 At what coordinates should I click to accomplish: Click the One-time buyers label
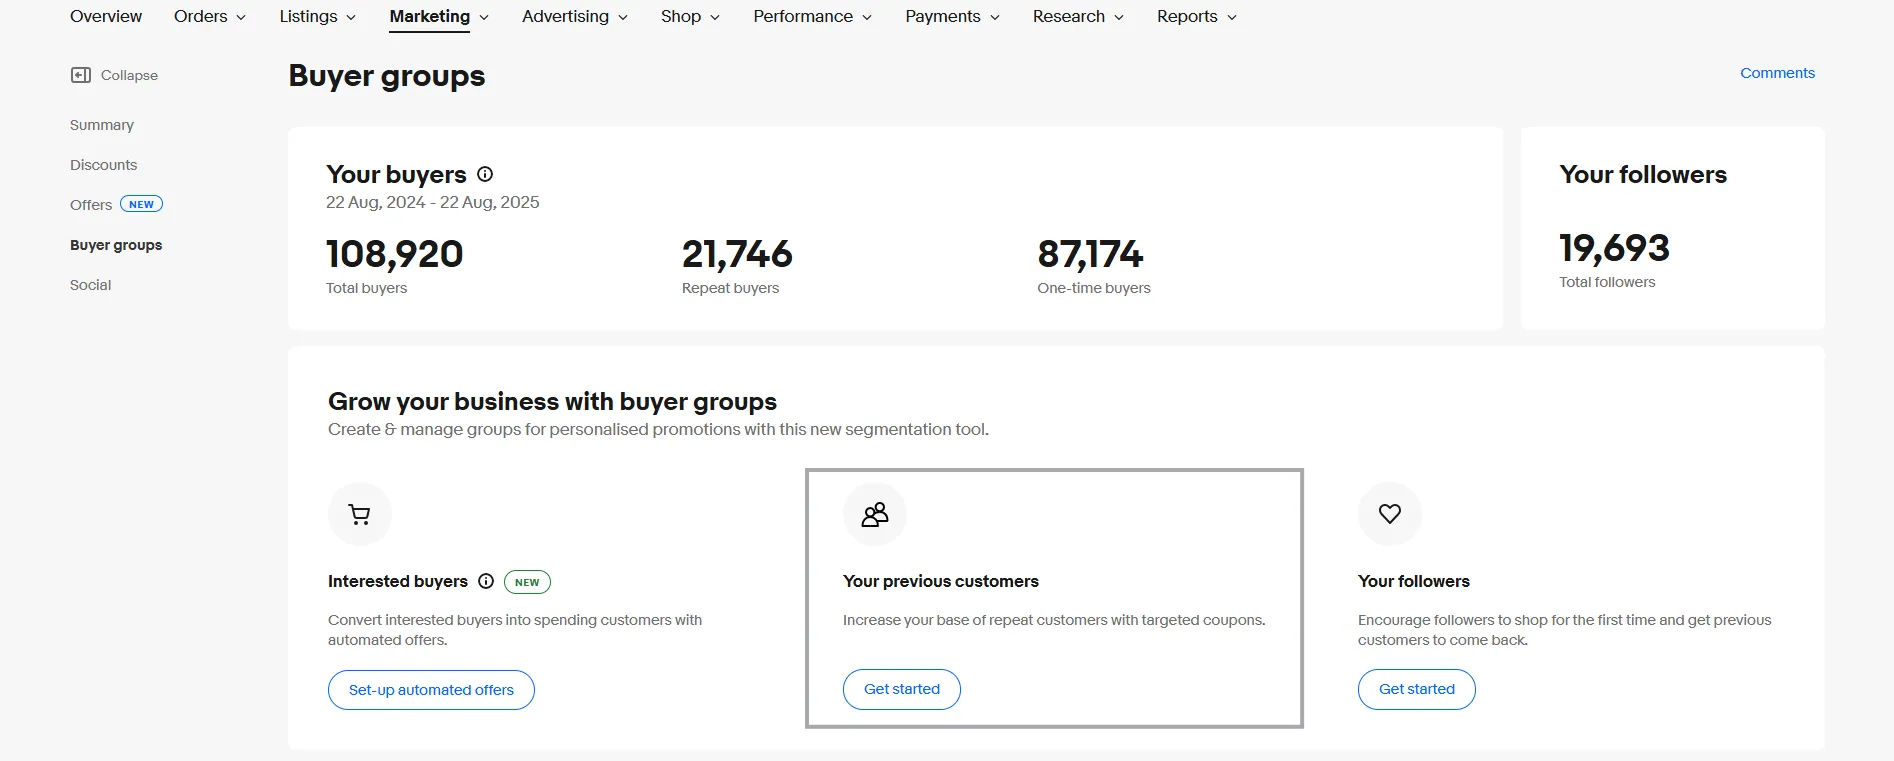click(1094, 288)
